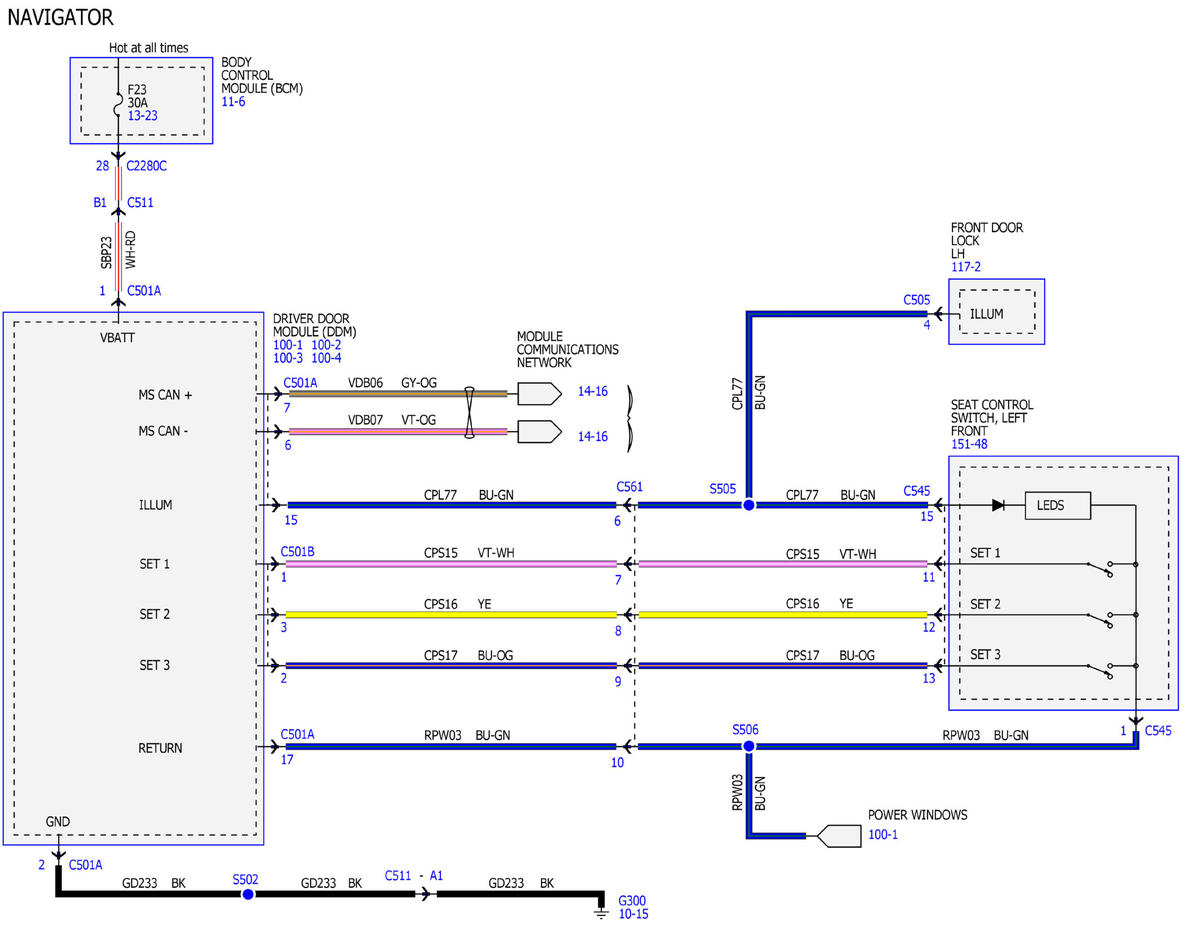Open the 11-6 BCM page reference

[233, 102]
